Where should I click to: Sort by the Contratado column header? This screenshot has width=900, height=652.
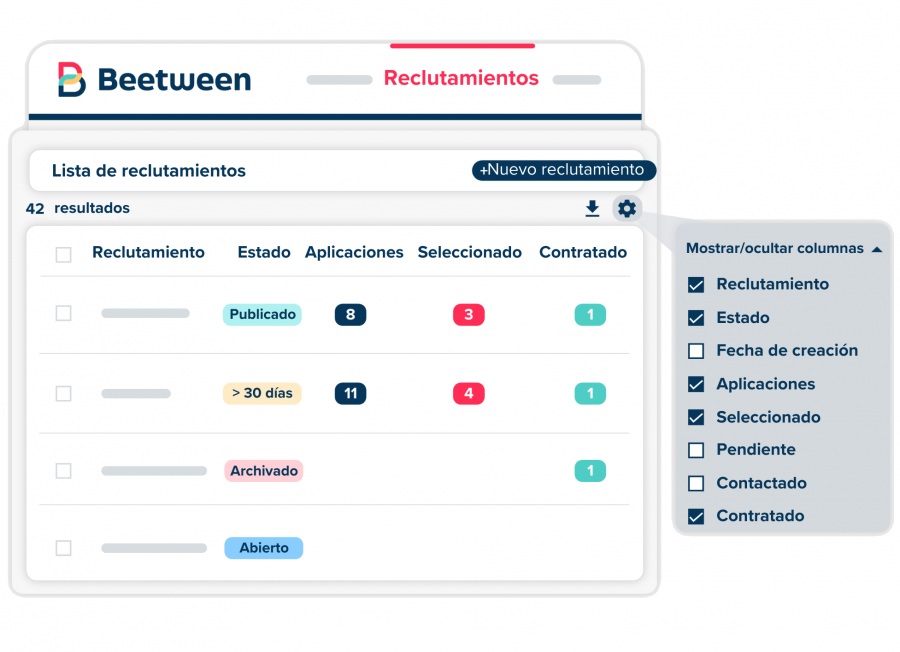click(583, 253)
